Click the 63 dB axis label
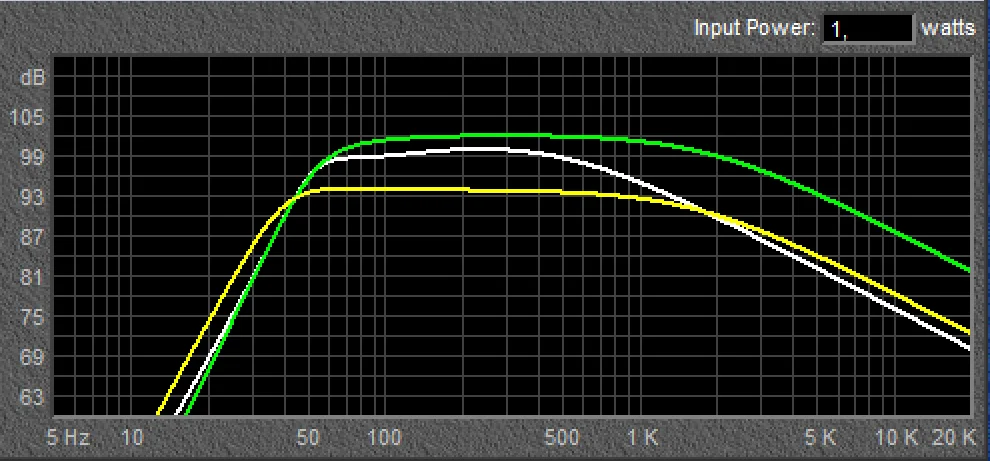Viewport: 990px width, 461px height. point(31,397)
